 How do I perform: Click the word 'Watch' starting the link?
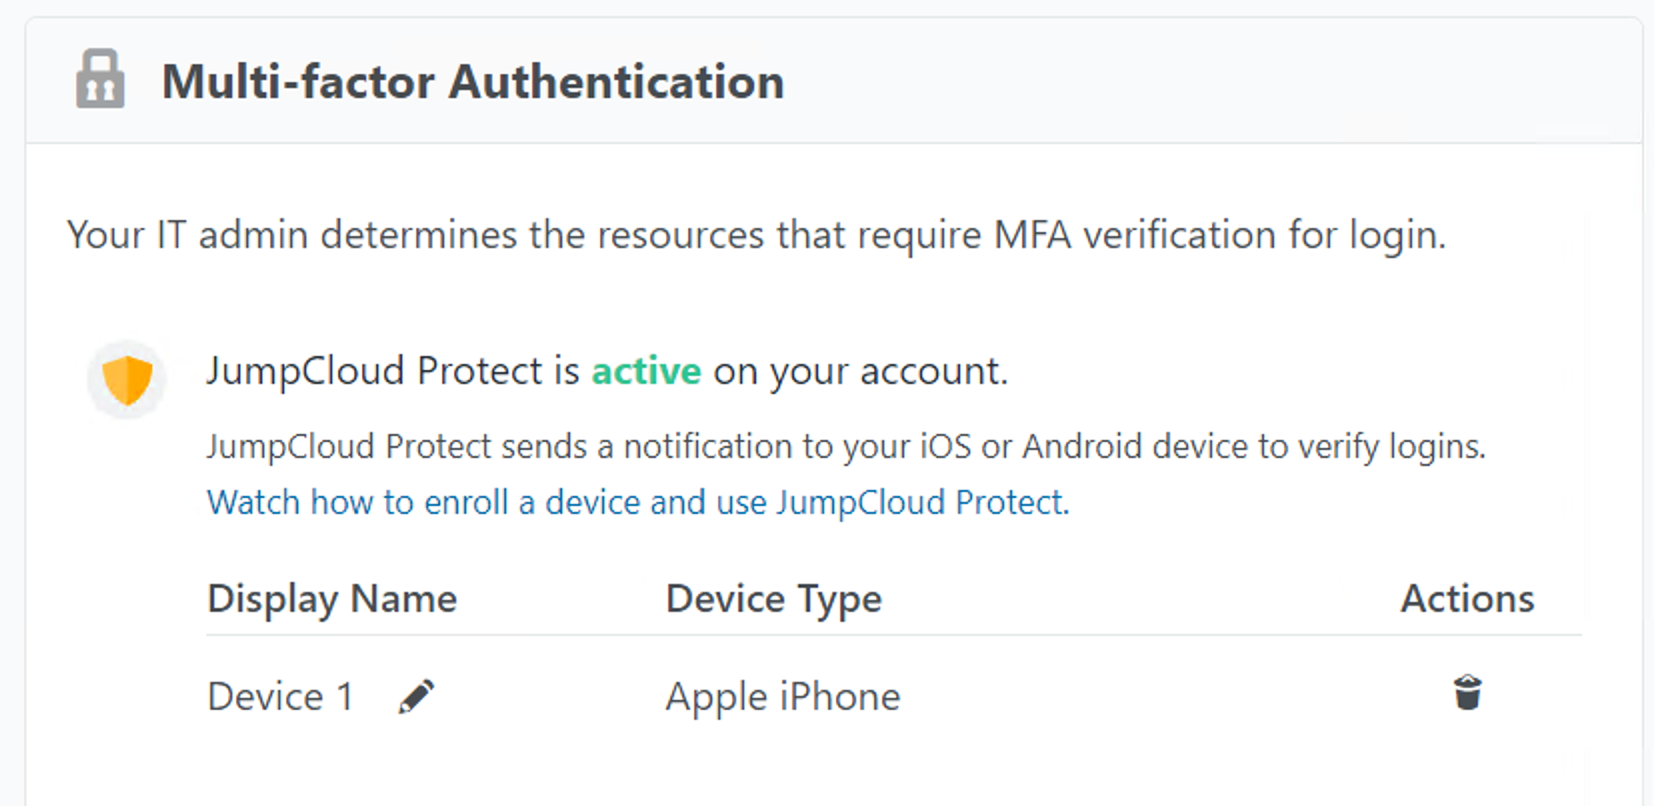coord(253,502)
